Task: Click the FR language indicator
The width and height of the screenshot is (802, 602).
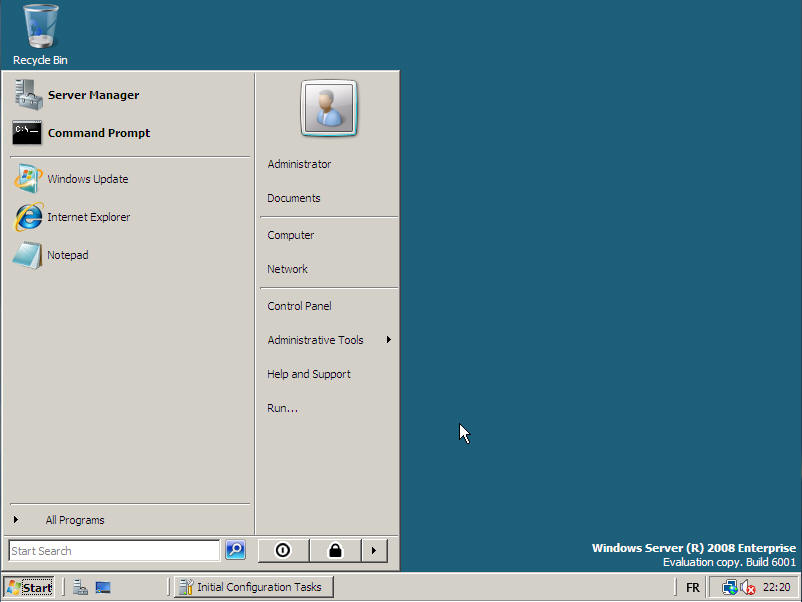Action: pyautogui.click(x=692, y=588)
